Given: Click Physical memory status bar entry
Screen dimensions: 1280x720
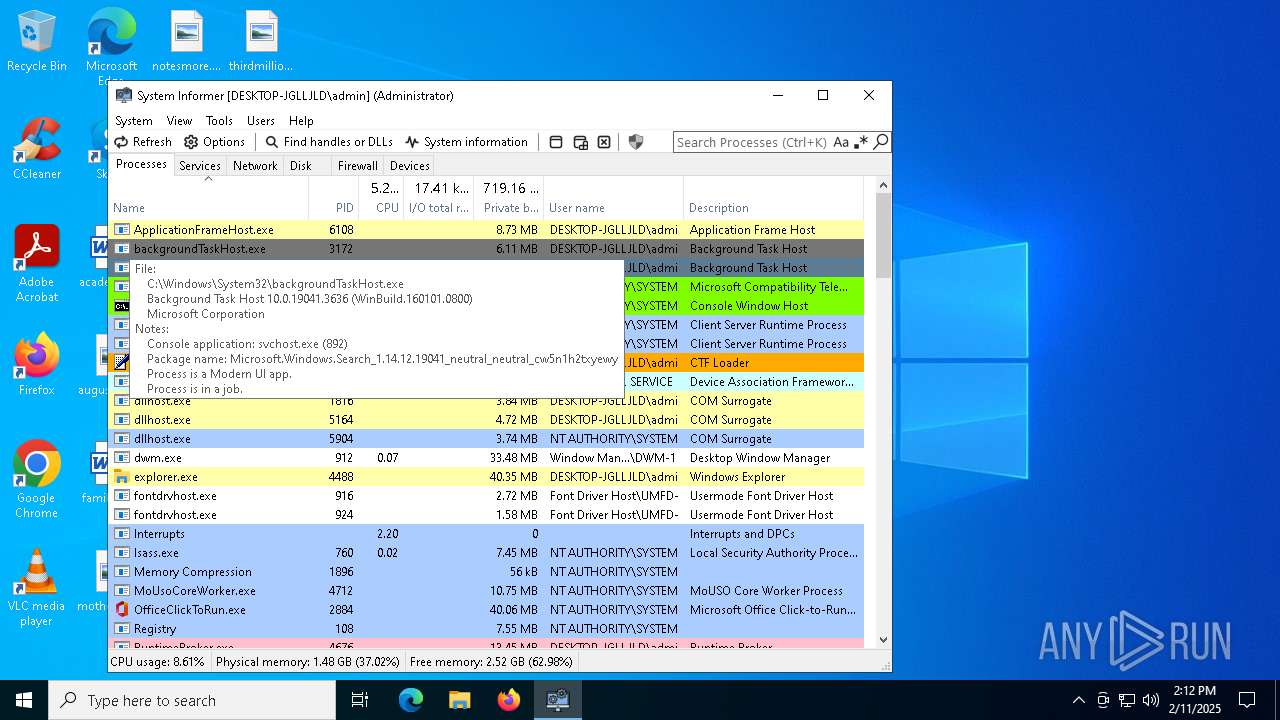Looking at the screenshot, I should [x=308, y=662].
